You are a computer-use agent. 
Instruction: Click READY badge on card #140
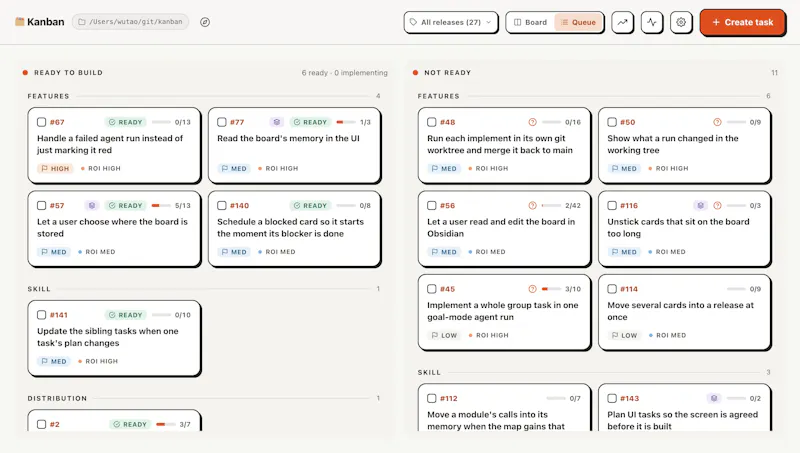tap(310, 206)
